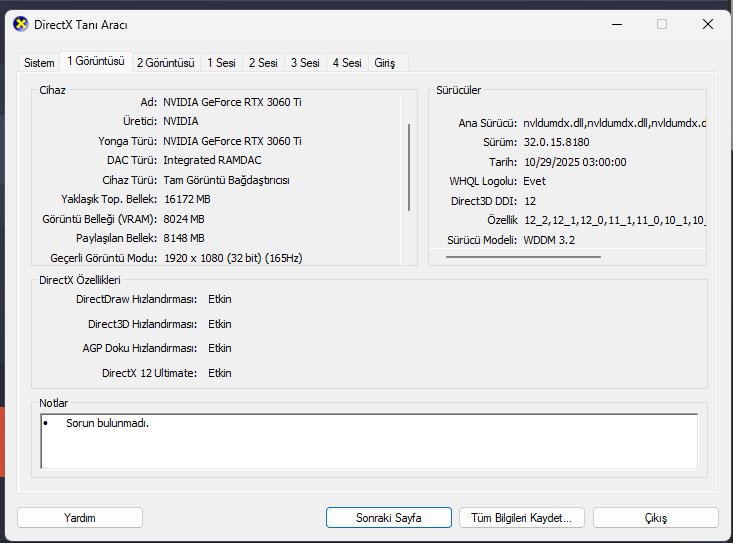The image size is (733, 543).
Task: Click the 'Sürücü Modeli:' label
Action: pyautogui.click(x=482, y=240)
